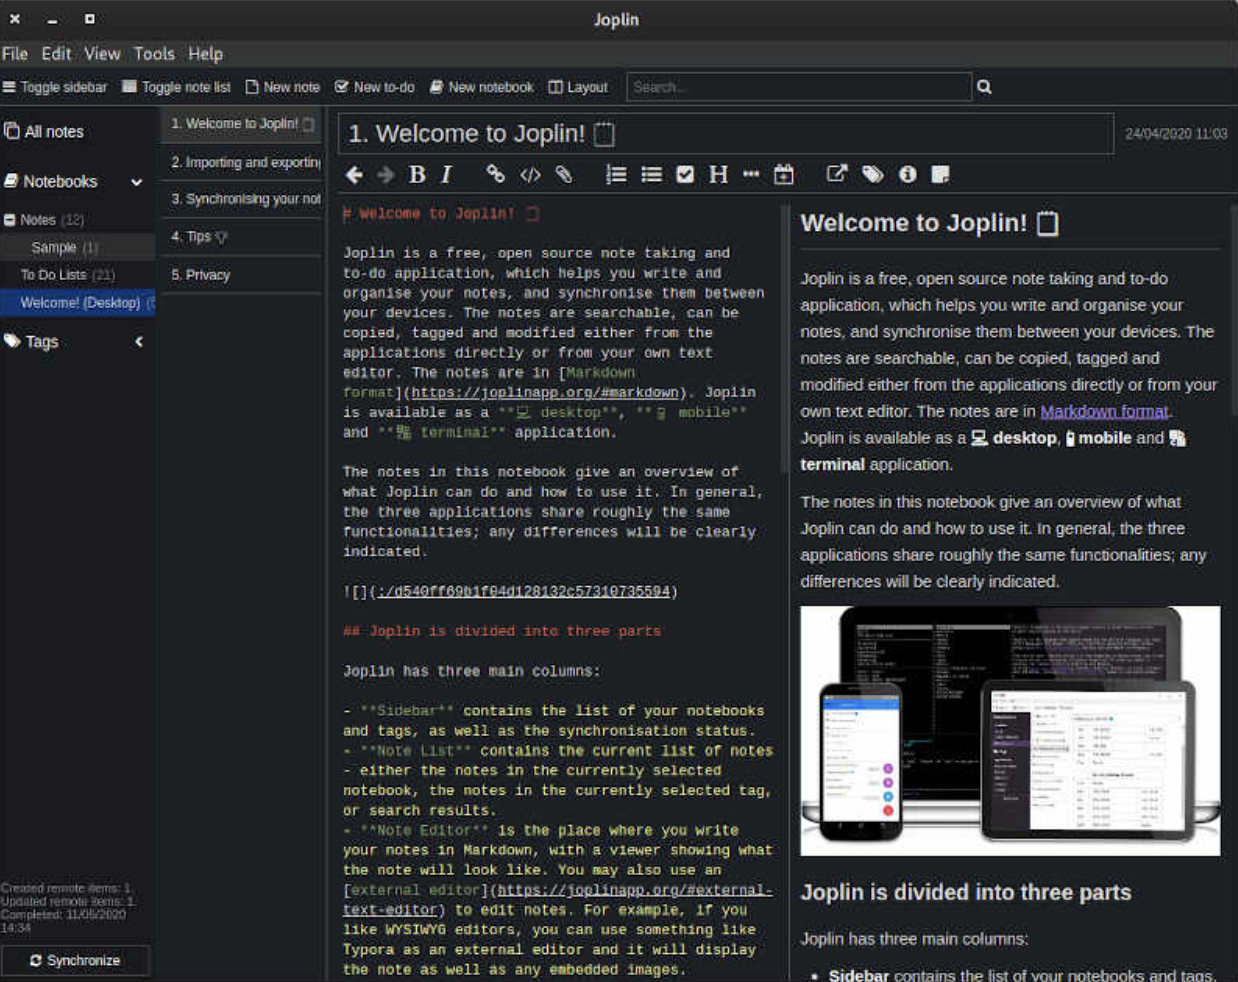Insert a numbered list
1238x982 pixels.
coord(616,174)
